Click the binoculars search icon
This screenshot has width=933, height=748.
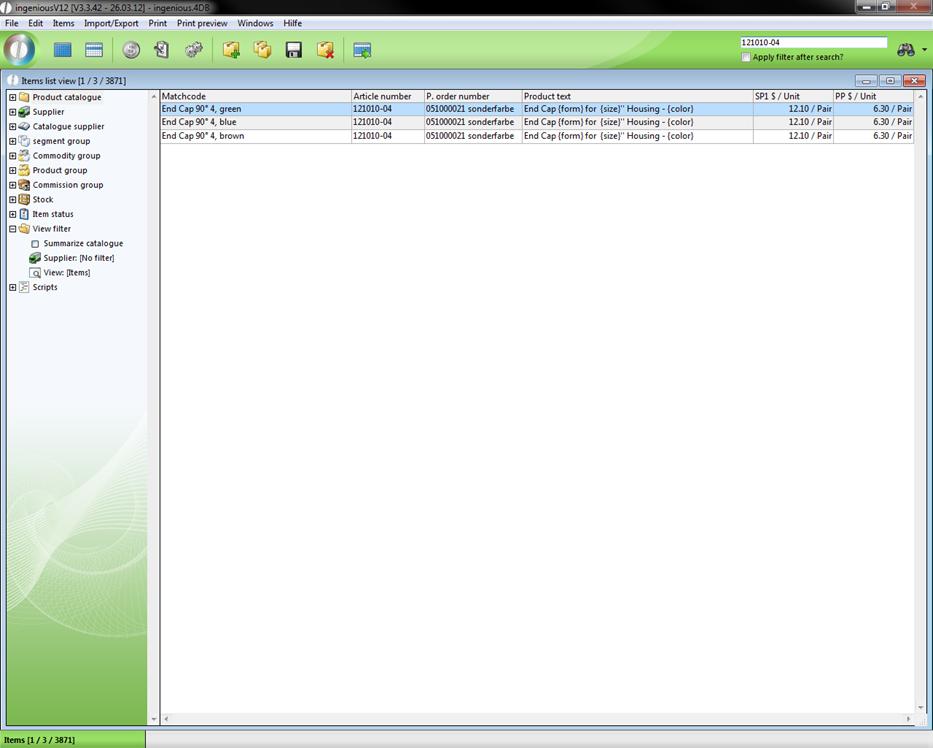(x=905, y=50)
